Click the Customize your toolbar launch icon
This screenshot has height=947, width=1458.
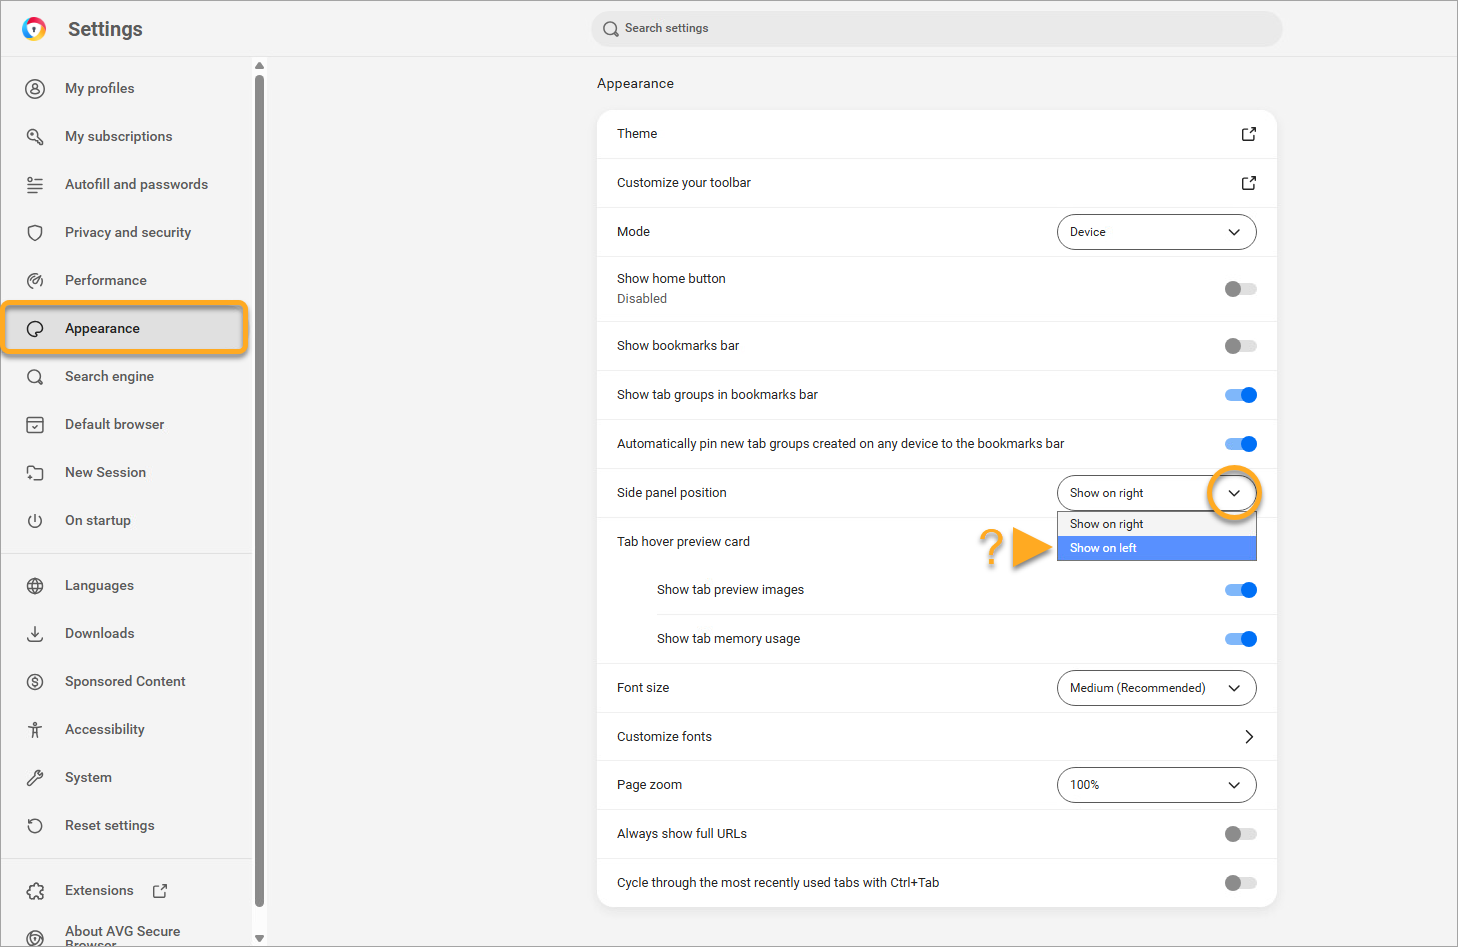click(x=1248, y=183)
